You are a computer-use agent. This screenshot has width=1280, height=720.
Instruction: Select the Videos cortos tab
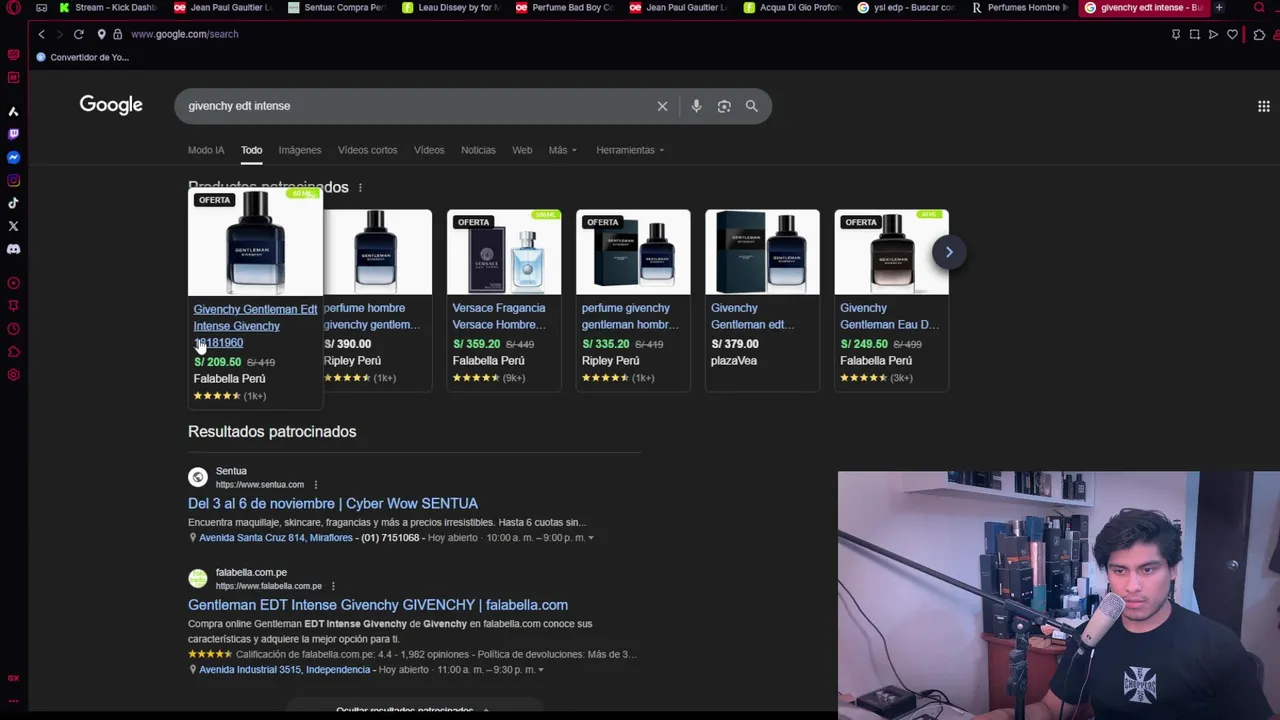point(367,150)
